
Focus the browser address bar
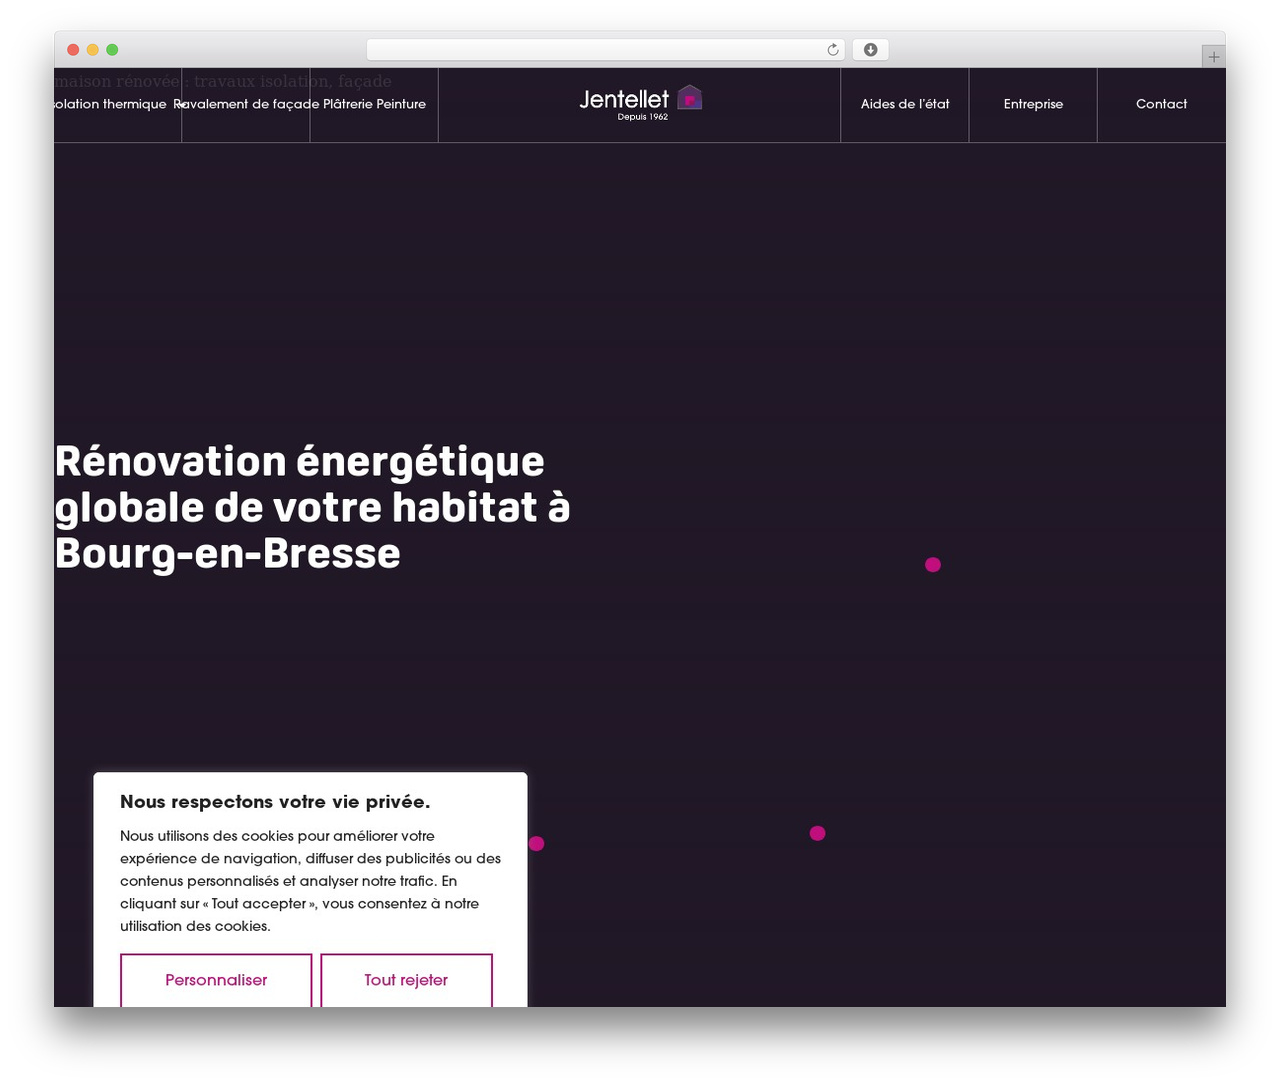(x=606, y=50)
